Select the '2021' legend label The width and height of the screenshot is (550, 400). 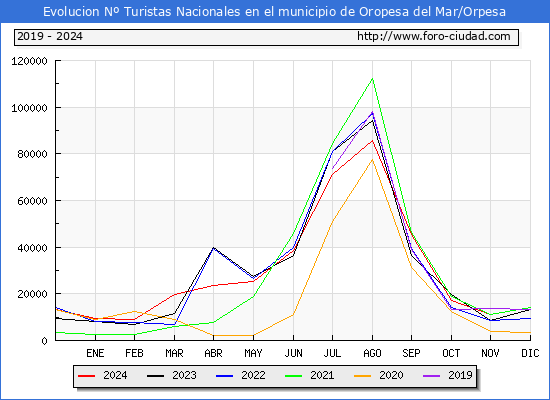pyautogui.click(x=322, y=375)
